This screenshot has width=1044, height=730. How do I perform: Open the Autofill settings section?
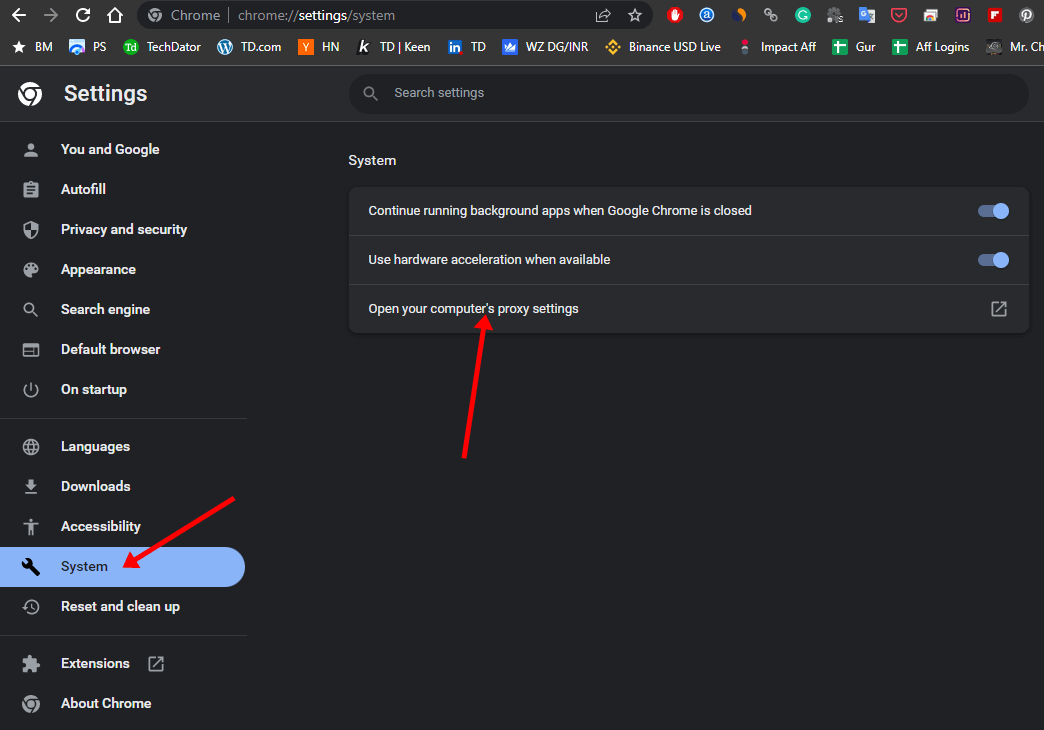[123, 189]
